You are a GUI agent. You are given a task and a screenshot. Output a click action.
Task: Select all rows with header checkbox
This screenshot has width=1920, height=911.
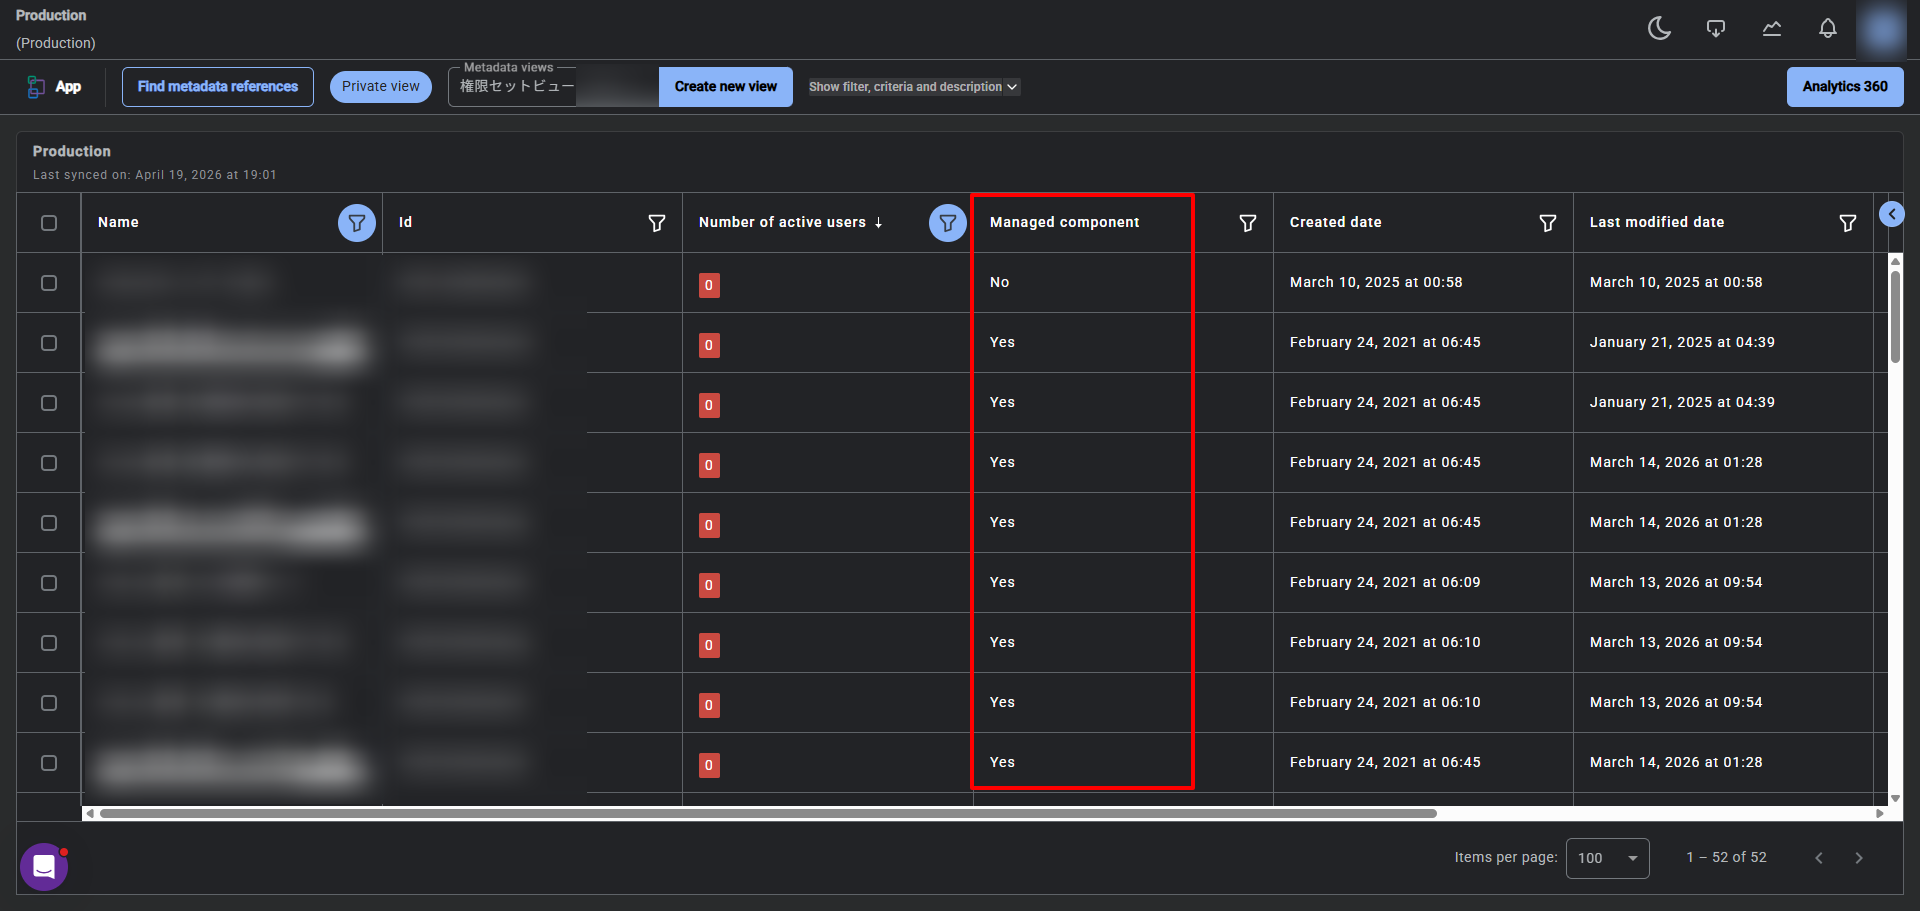(x=49, y=223)
